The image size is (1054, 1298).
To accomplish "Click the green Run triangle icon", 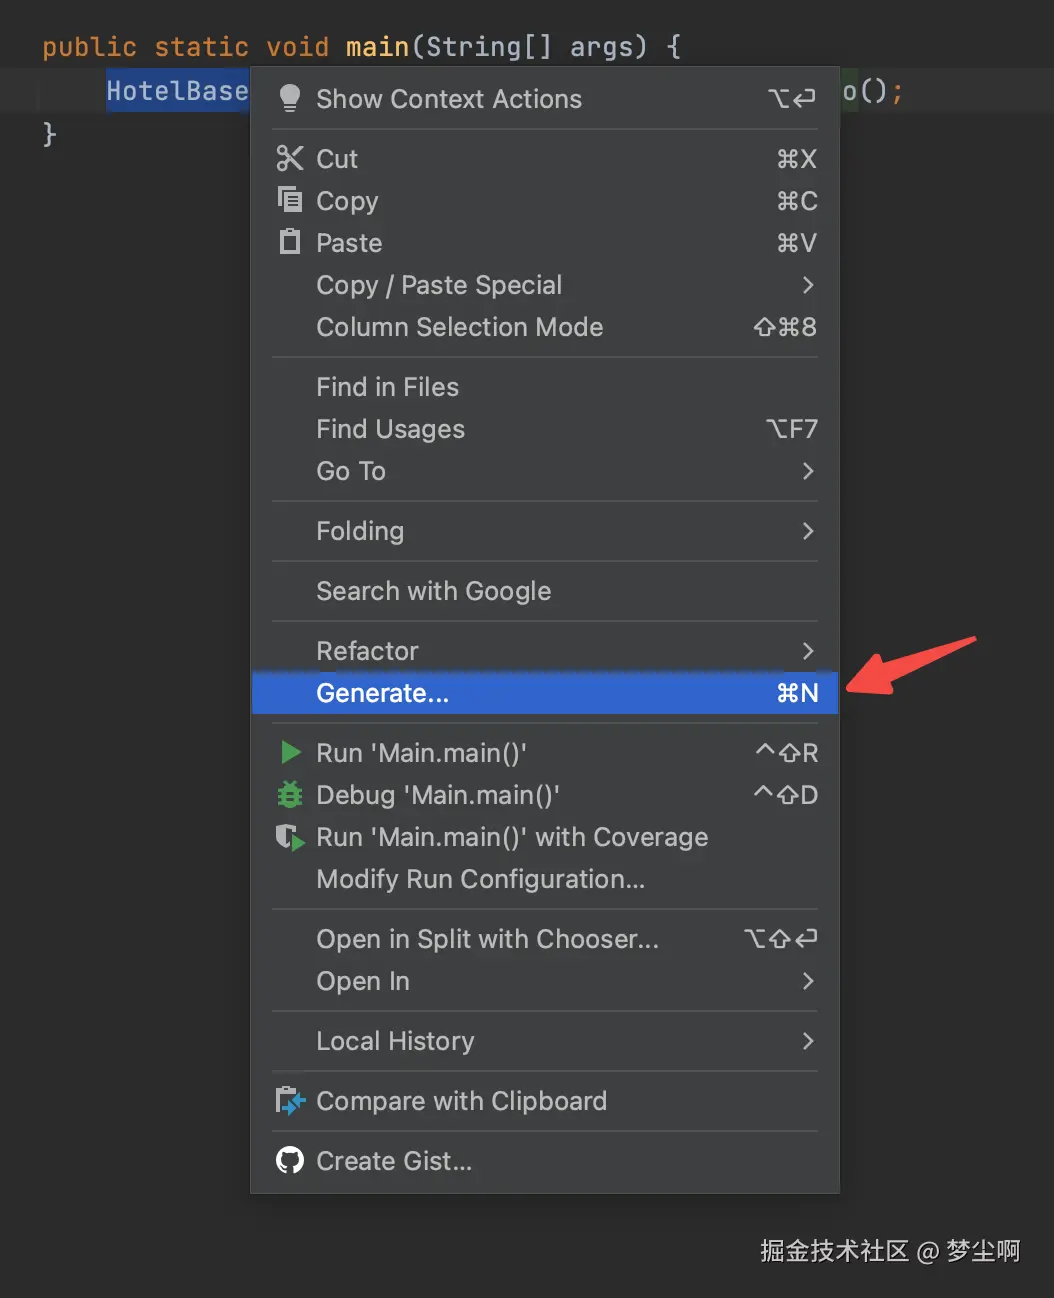I will pos(290,752).
